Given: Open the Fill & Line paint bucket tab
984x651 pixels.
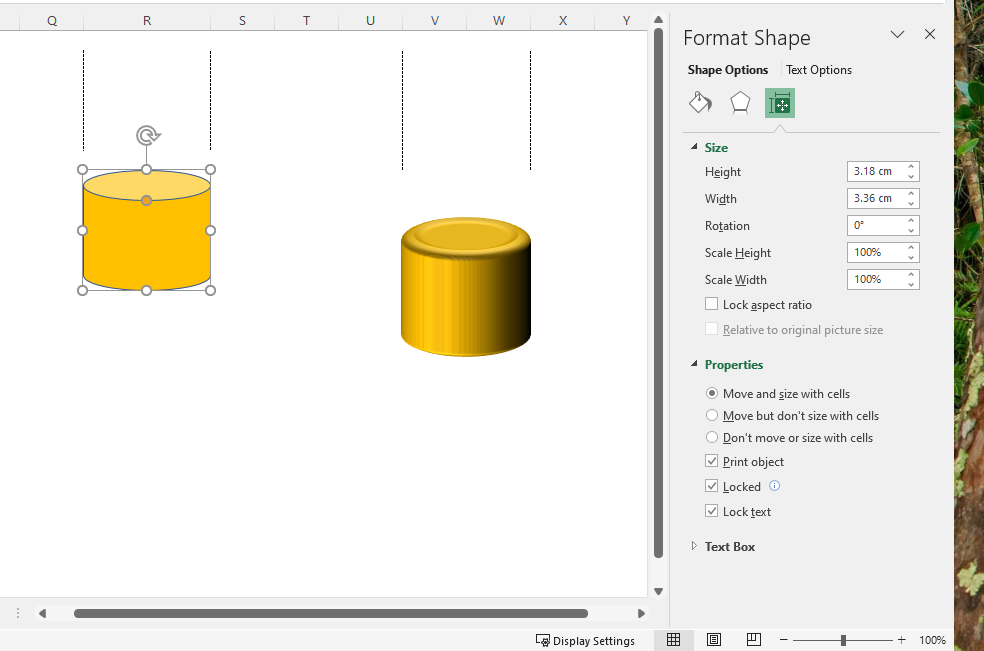Looking at the screenshot, I should pyautogui.click(x=700, y=103).
